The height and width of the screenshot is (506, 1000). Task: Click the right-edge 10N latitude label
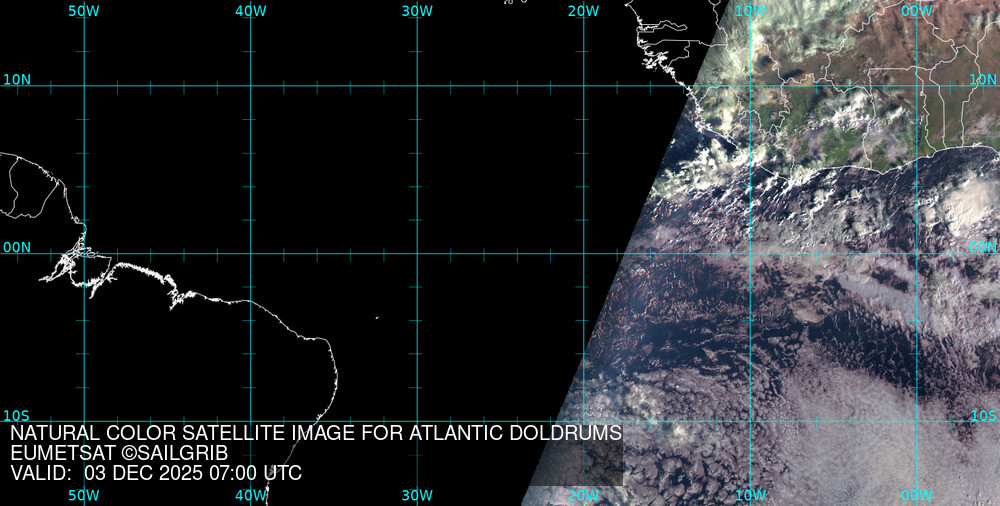click(984, 79)
